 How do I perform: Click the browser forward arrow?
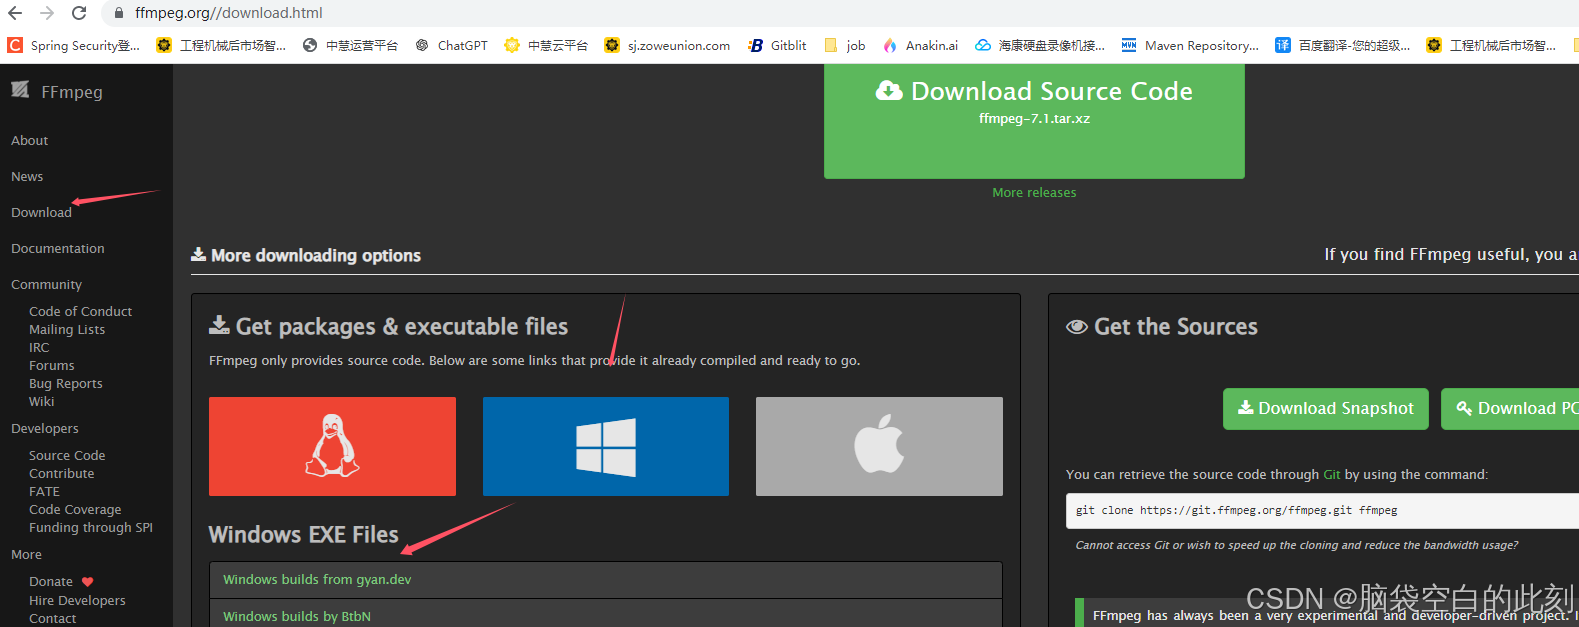point(47,13)
